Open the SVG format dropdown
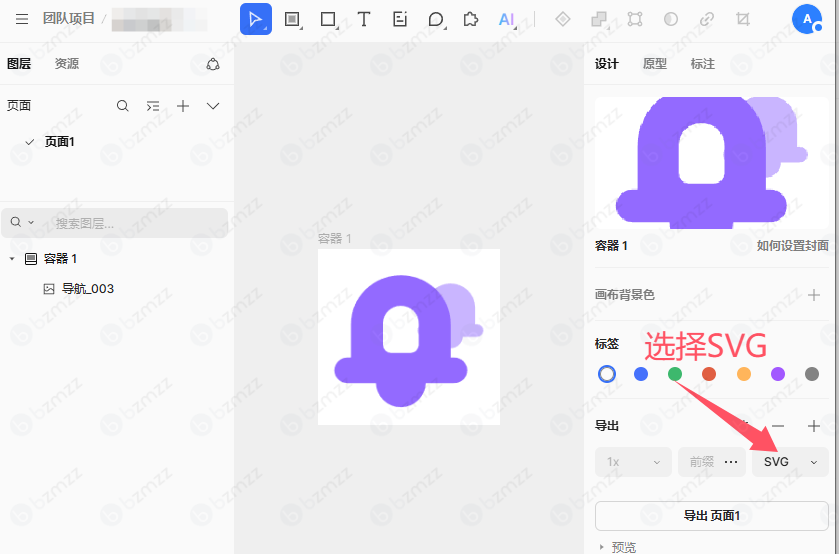Viewport: 839px width, 554px height. (790, 462)
